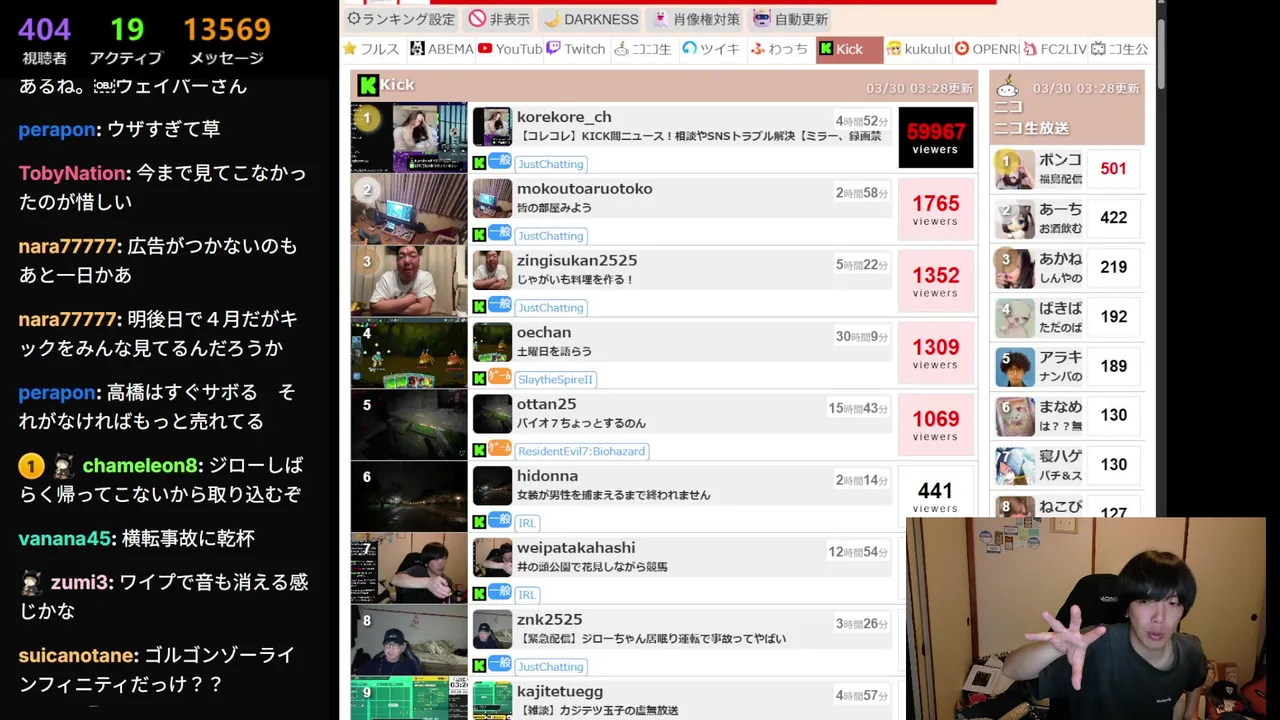This screenshot has height=720, width=1280.
Task: Click SlaytheSpireII category tag
Action: tap(556, 380)
